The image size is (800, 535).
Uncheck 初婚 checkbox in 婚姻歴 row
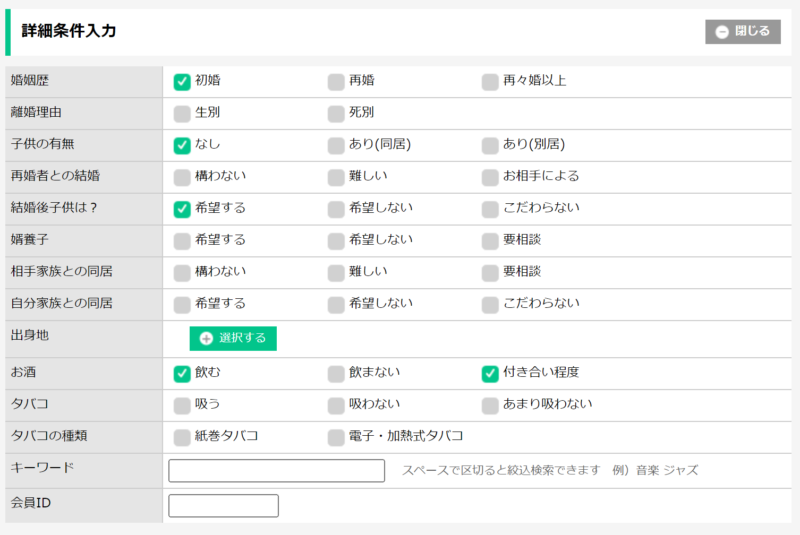[182, 82]
